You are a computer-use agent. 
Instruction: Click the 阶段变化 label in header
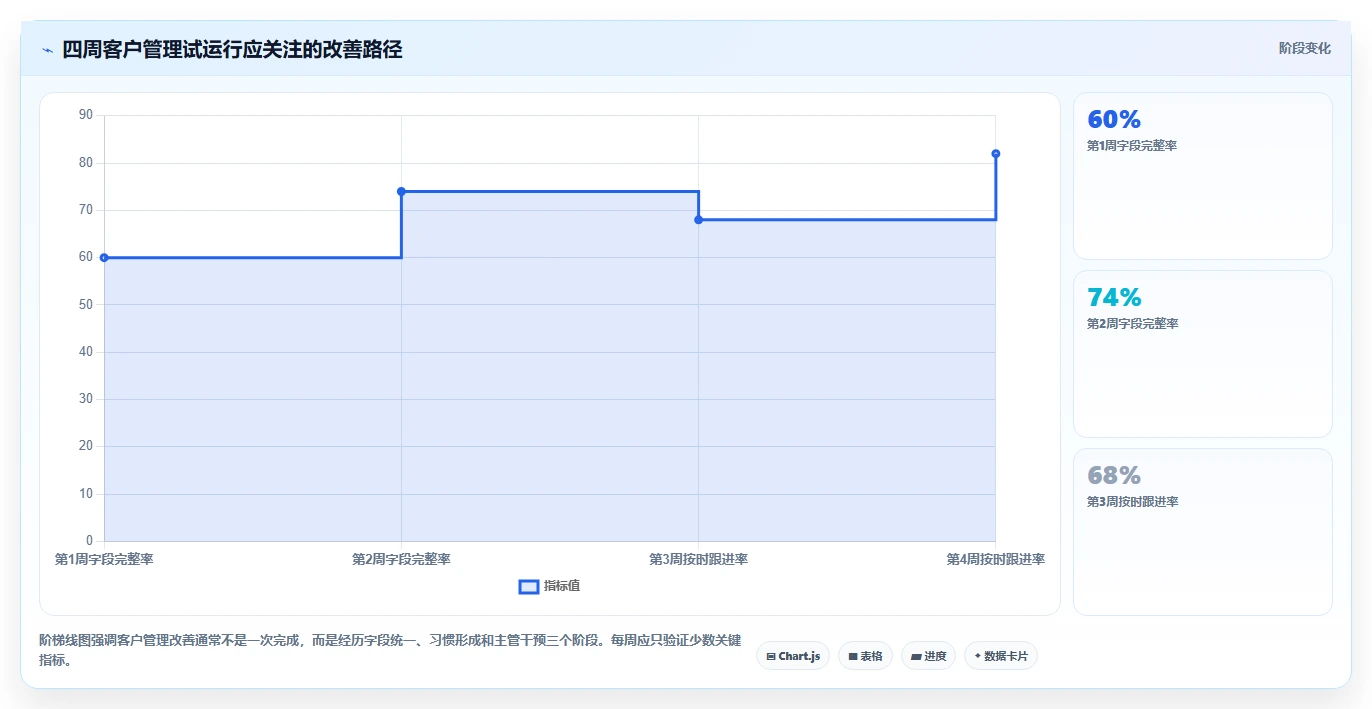click(1304, 48)
